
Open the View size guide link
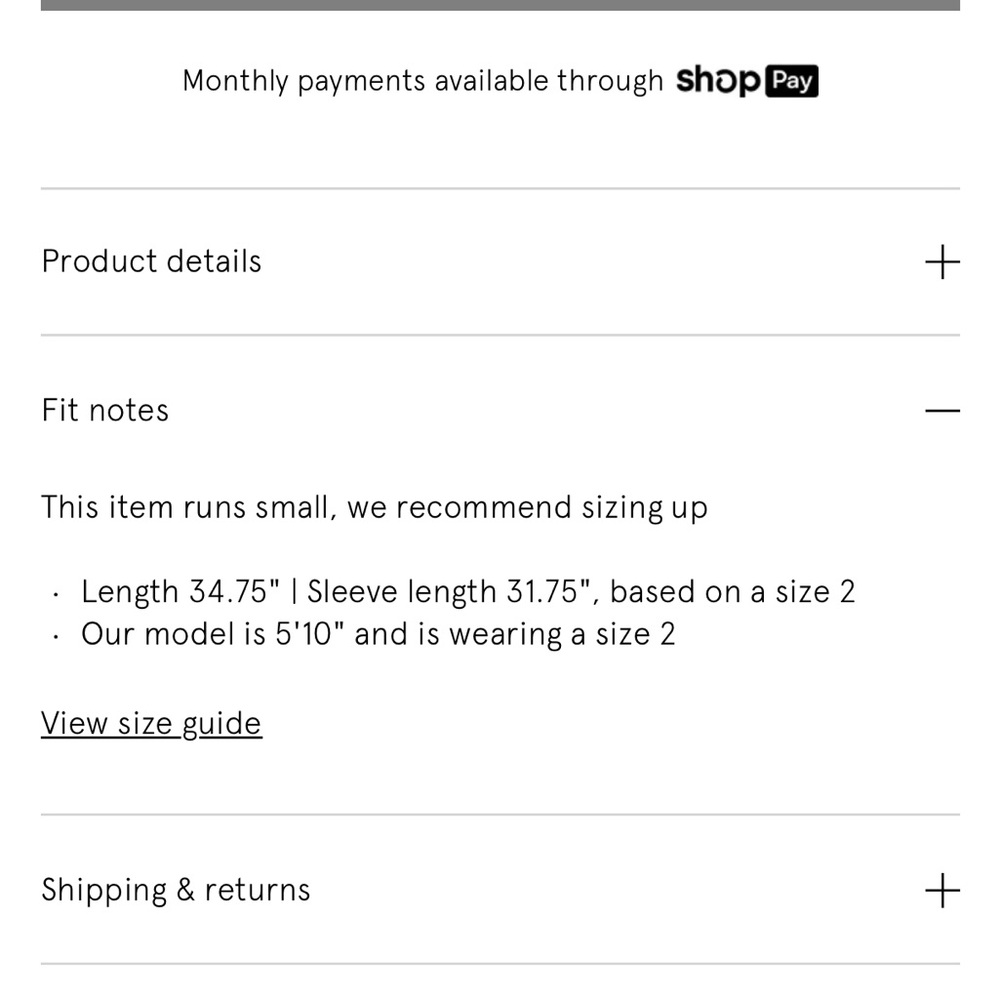pos(151,723)
